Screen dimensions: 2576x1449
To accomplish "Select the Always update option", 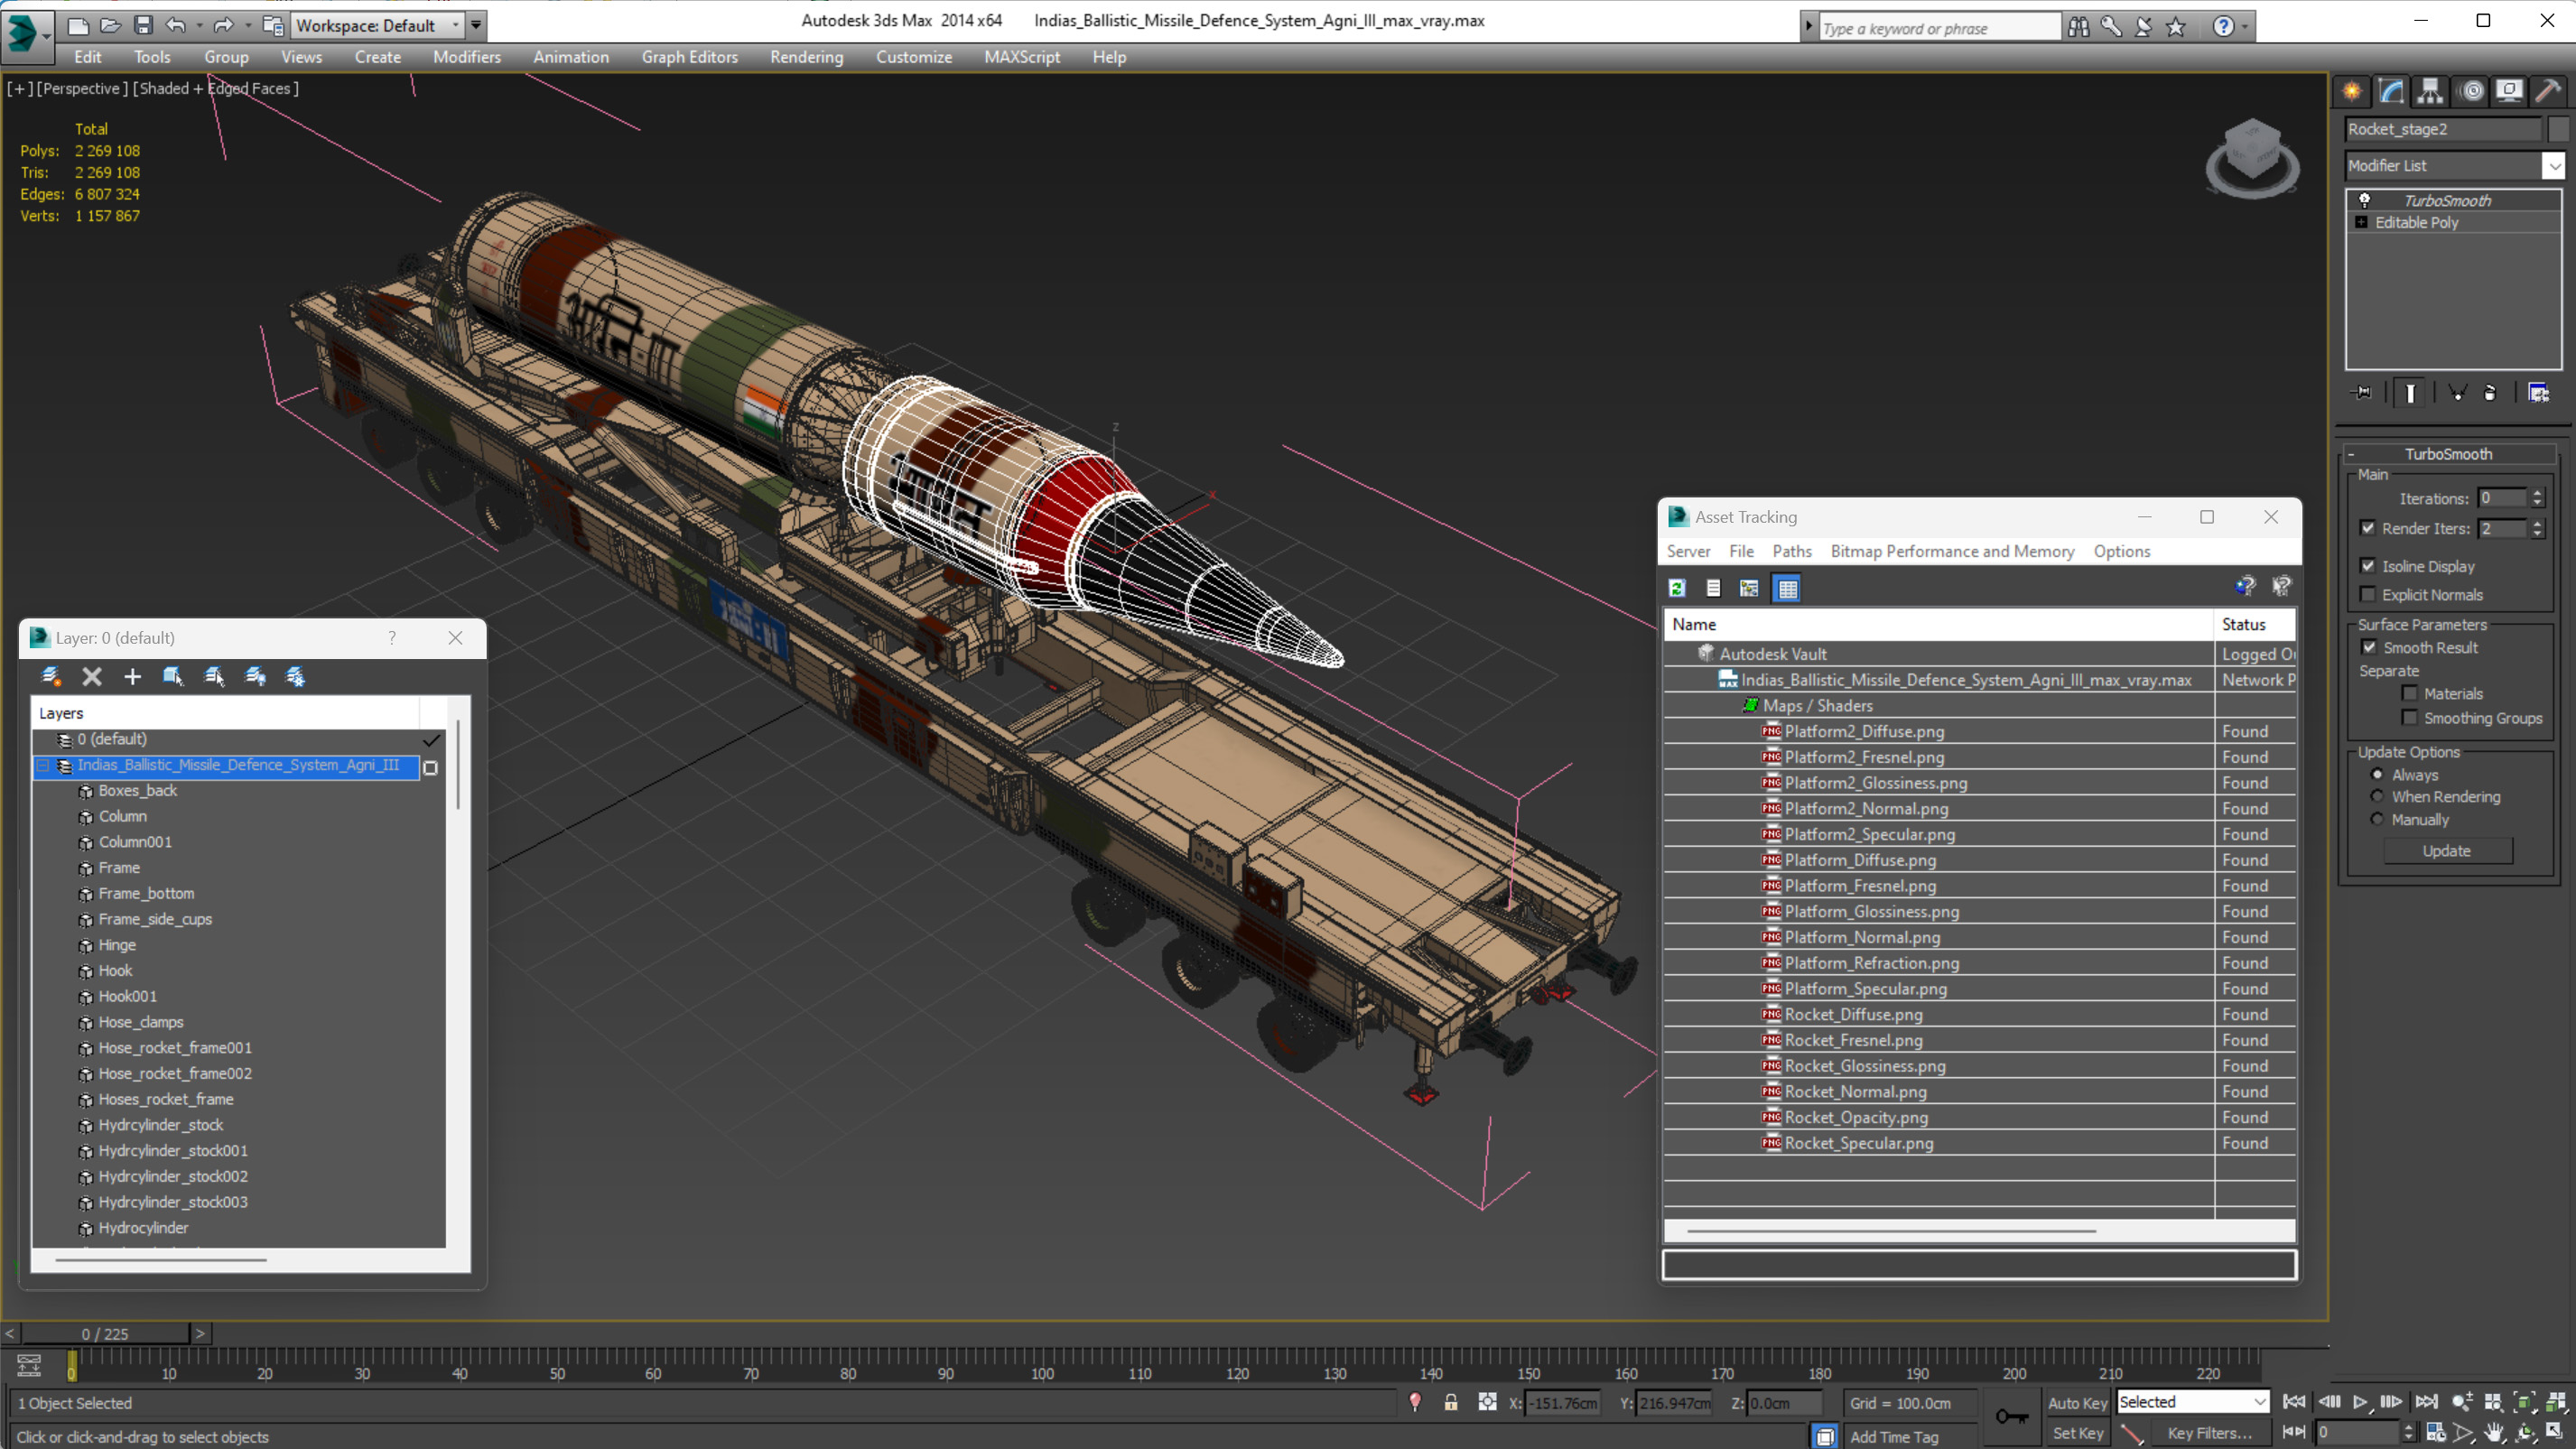I will click(x=2378, y=775).
